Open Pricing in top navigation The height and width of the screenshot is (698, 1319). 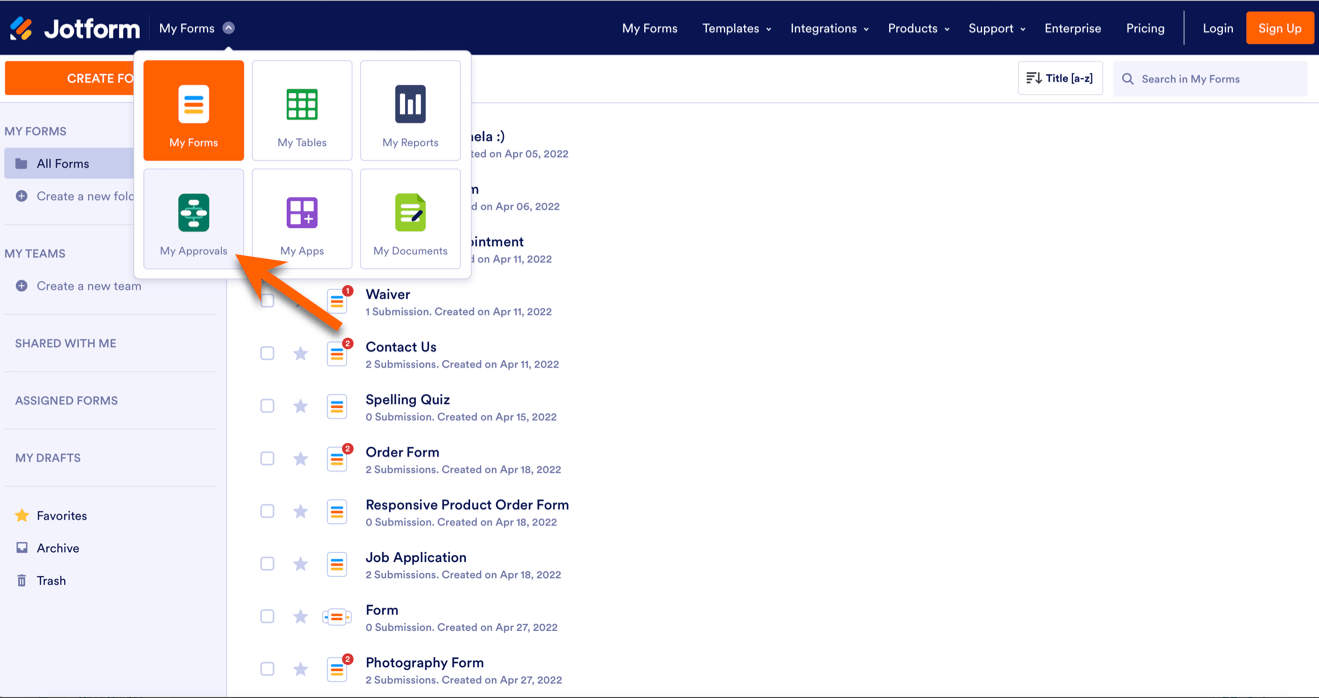click(x=1145, y=28)
